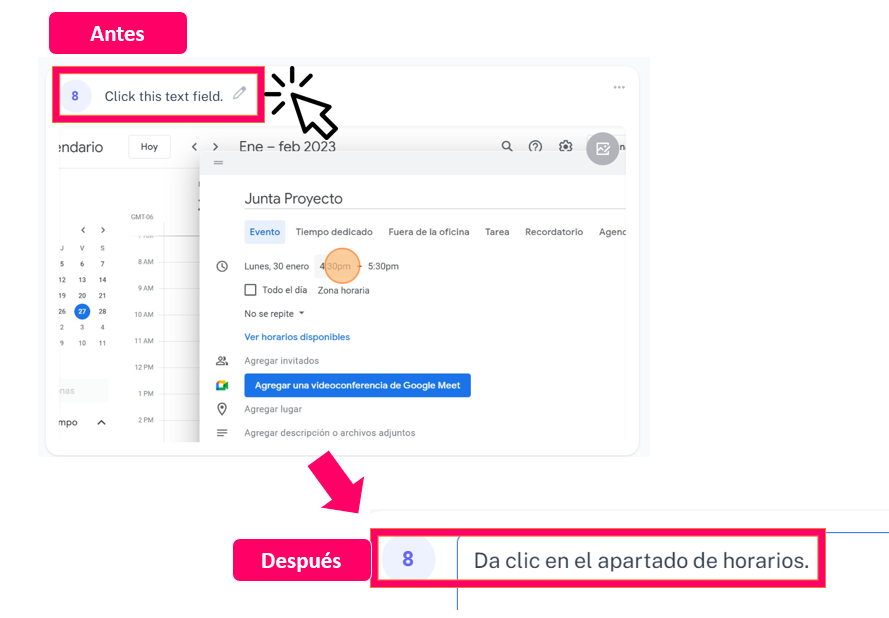
Task: Switch to the Tarea tab
Action: click(x=497, y=232)
